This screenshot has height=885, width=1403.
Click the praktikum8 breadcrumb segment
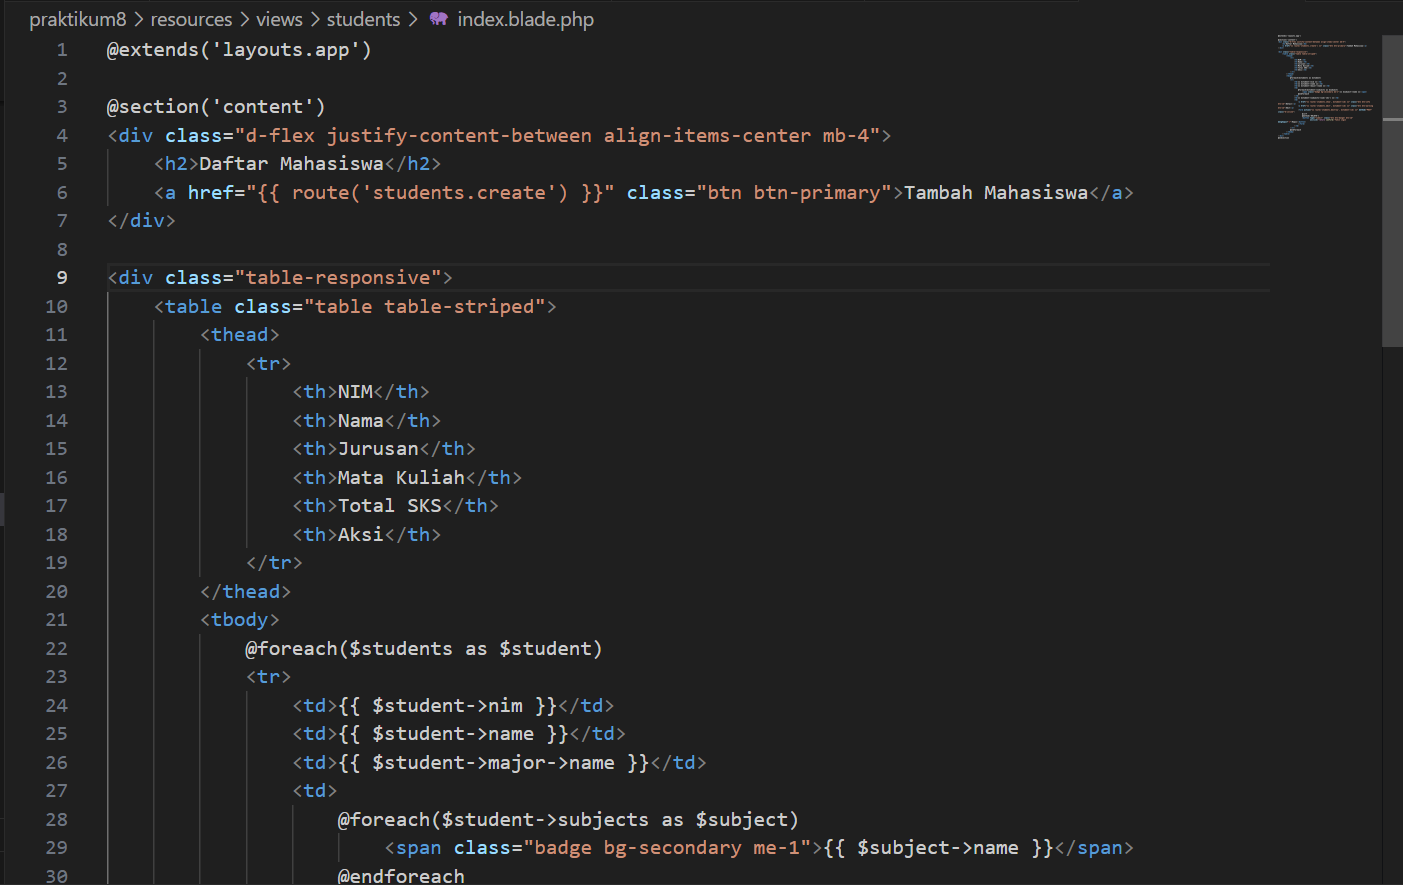[78, 19]
